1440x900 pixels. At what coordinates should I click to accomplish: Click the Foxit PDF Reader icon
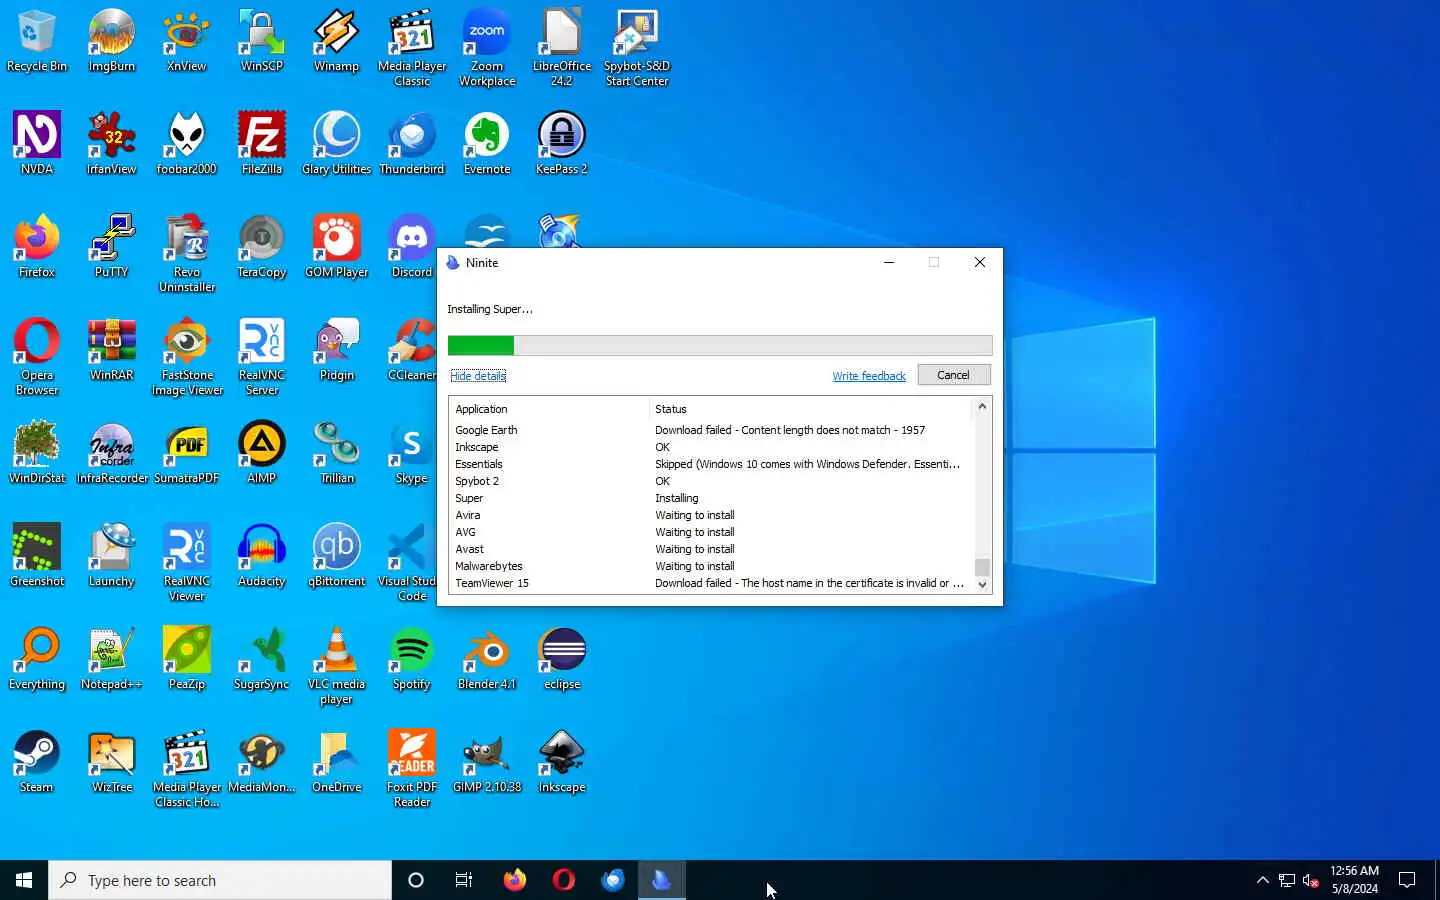(x=411, y=769)
